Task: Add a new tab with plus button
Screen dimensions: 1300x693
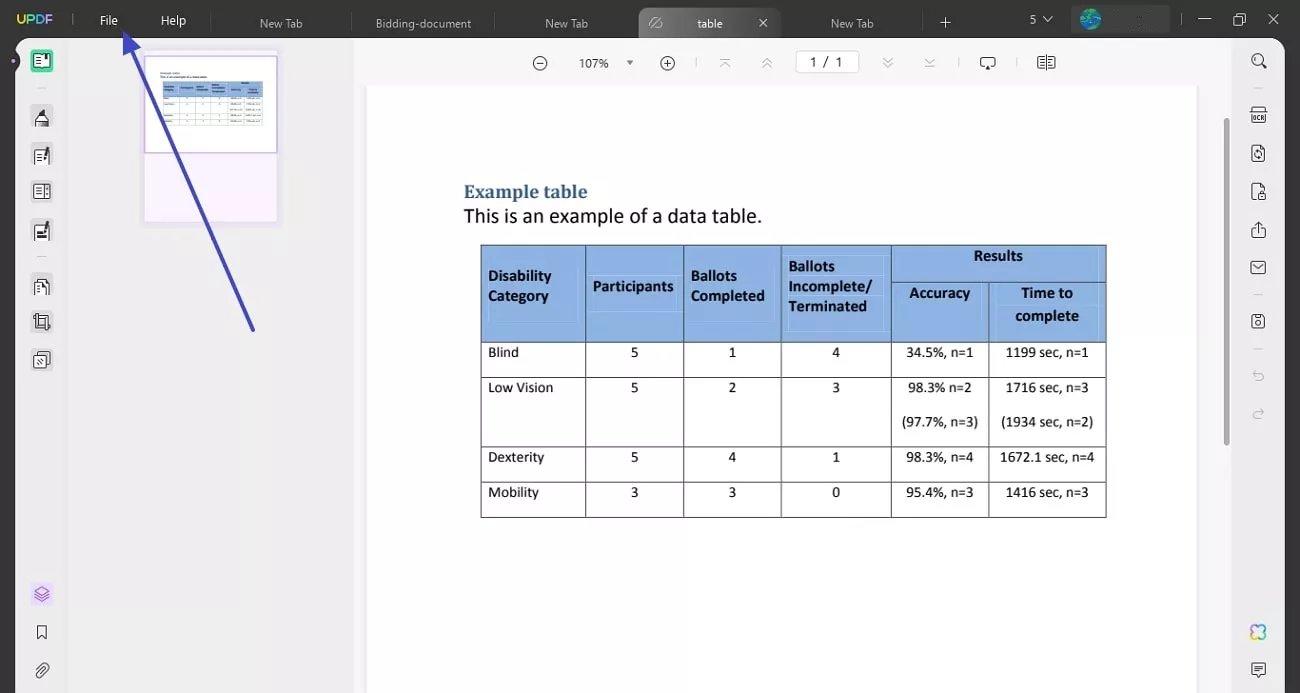Action: click(945, 22)
